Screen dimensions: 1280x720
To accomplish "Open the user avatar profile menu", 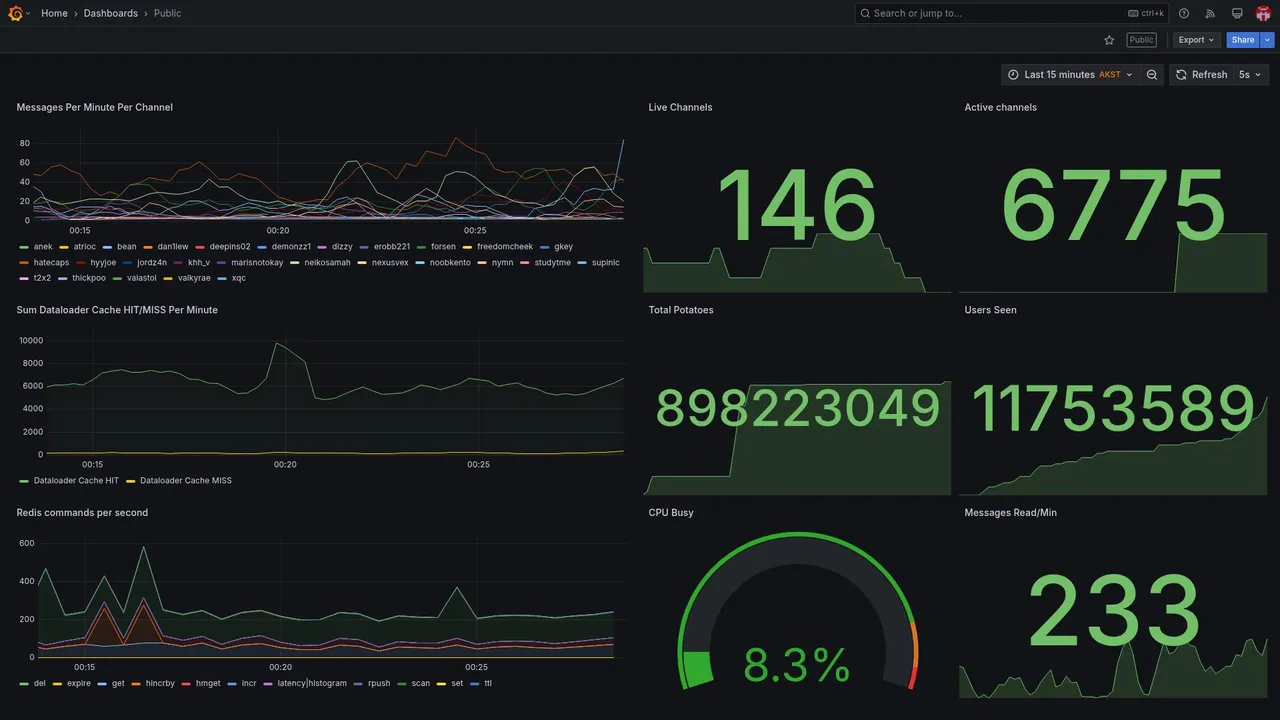I will tap(1263, 13).
